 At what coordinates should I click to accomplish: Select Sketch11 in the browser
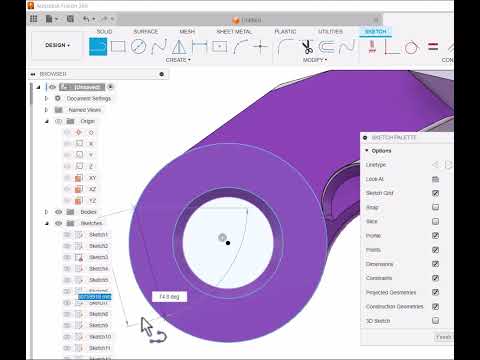99,348
